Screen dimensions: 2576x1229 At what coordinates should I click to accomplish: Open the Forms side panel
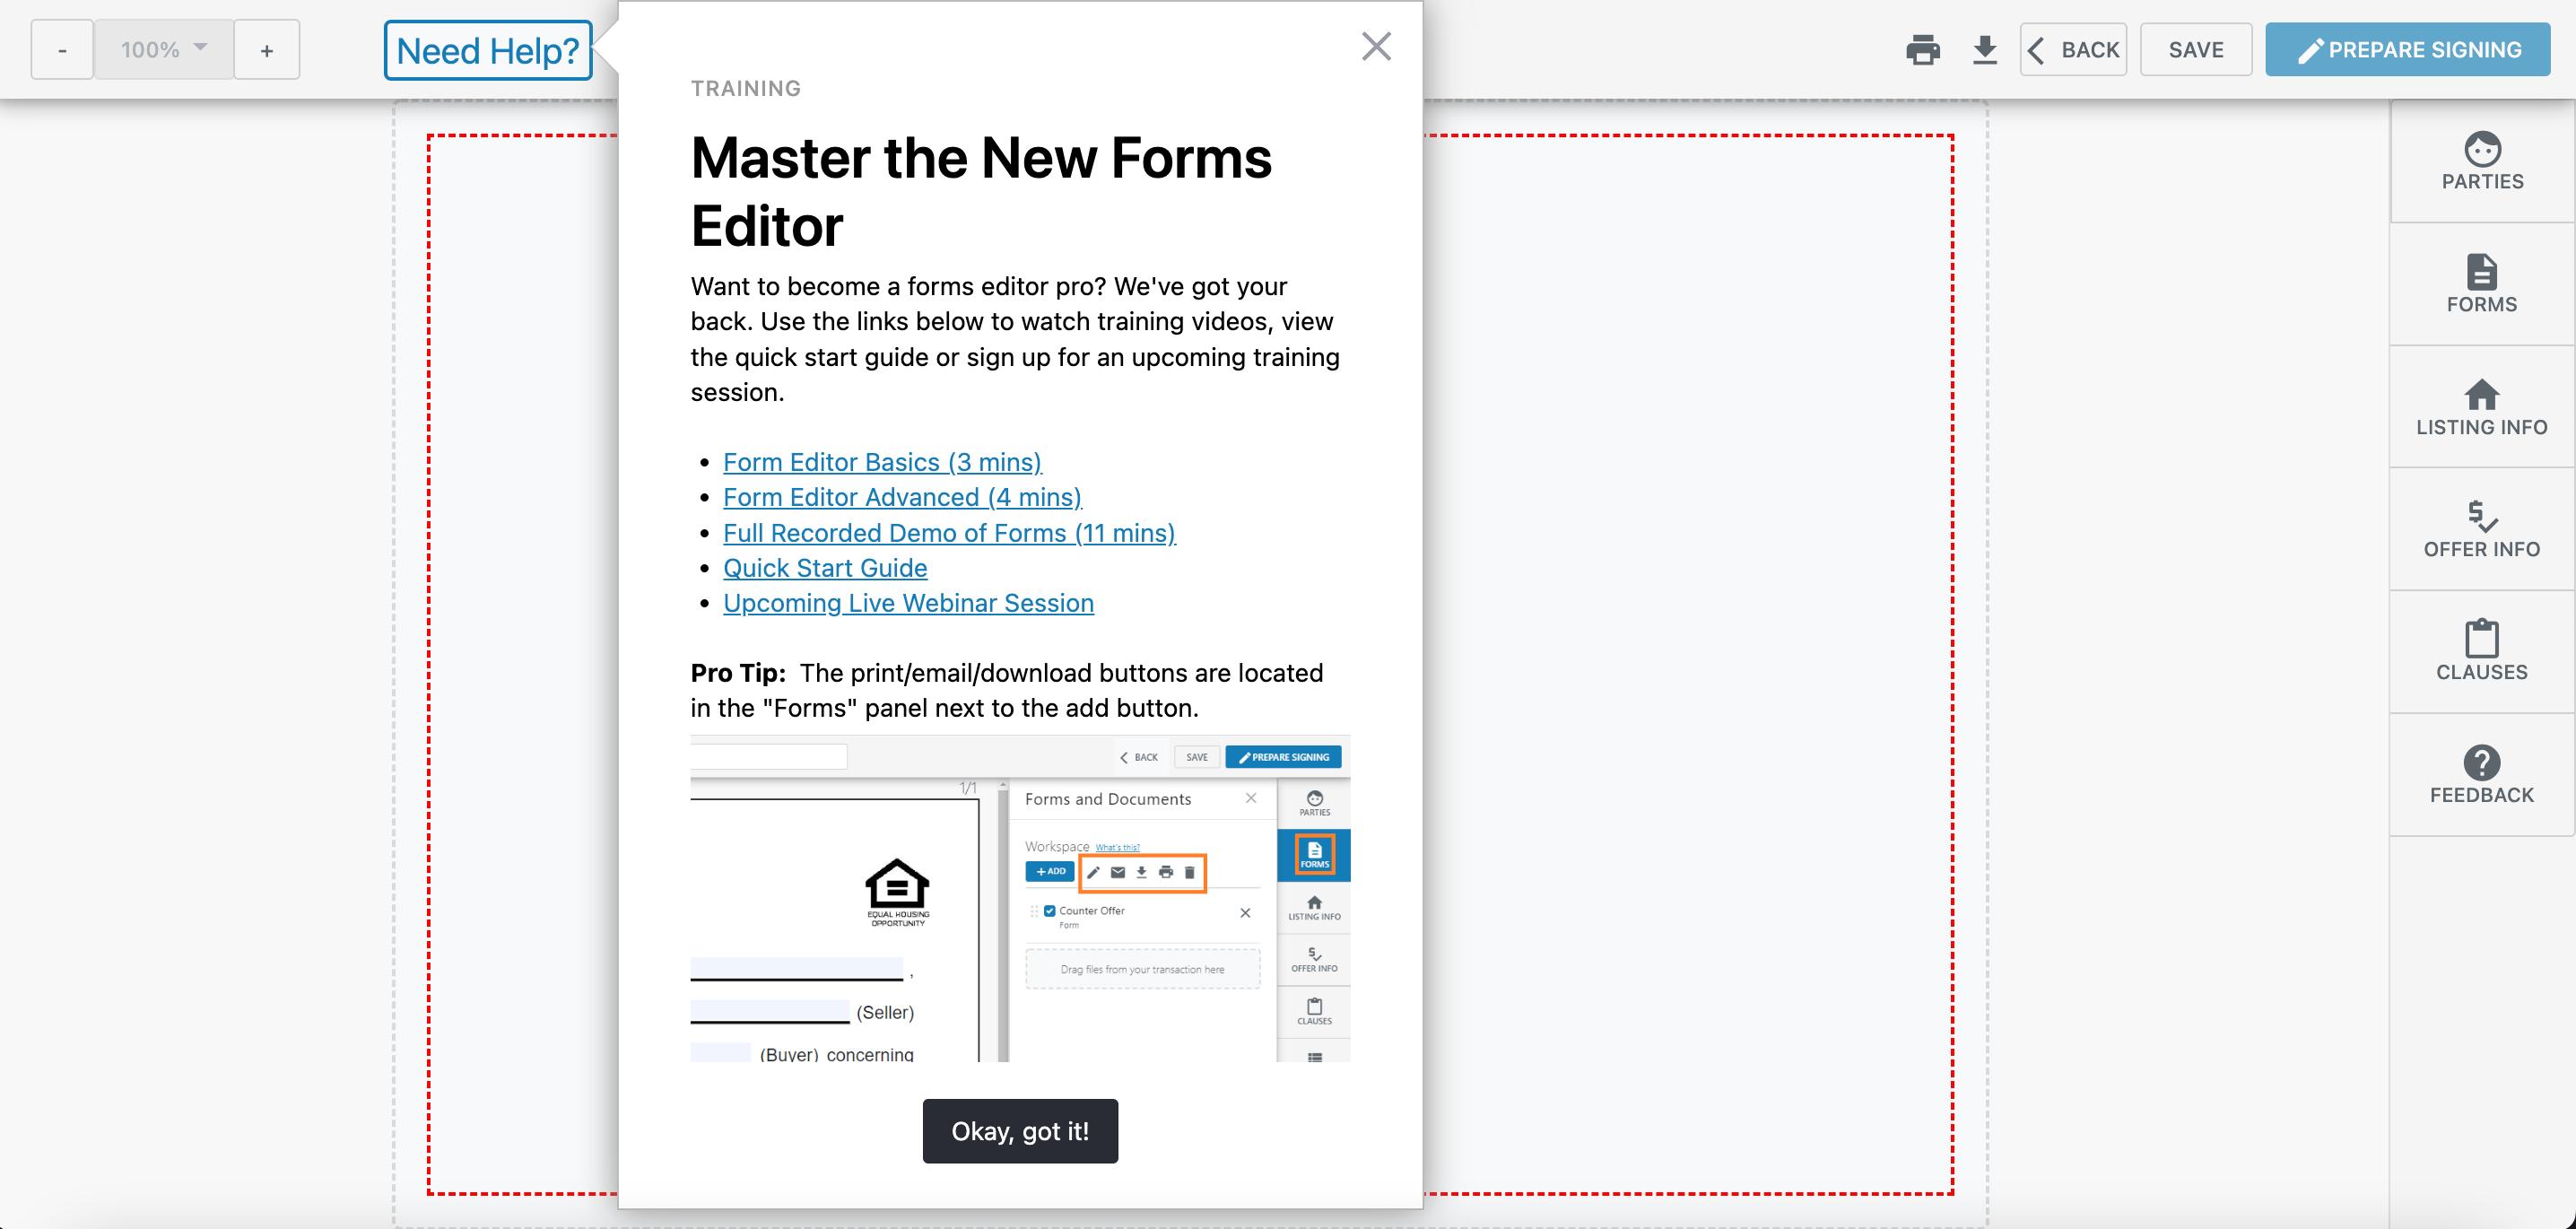coord(2481,284)
